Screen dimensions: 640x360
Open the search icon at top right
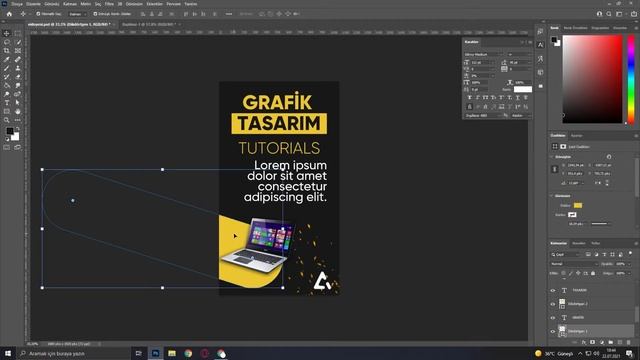point(609,14)
